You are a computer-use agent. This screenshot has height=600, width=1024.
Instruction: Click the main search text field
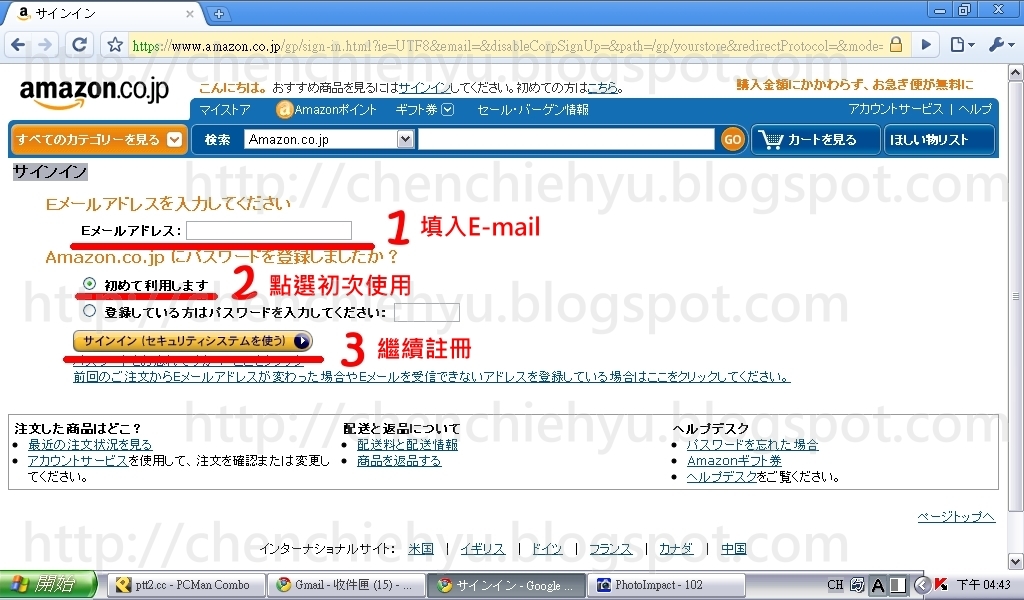pos(566,139)
